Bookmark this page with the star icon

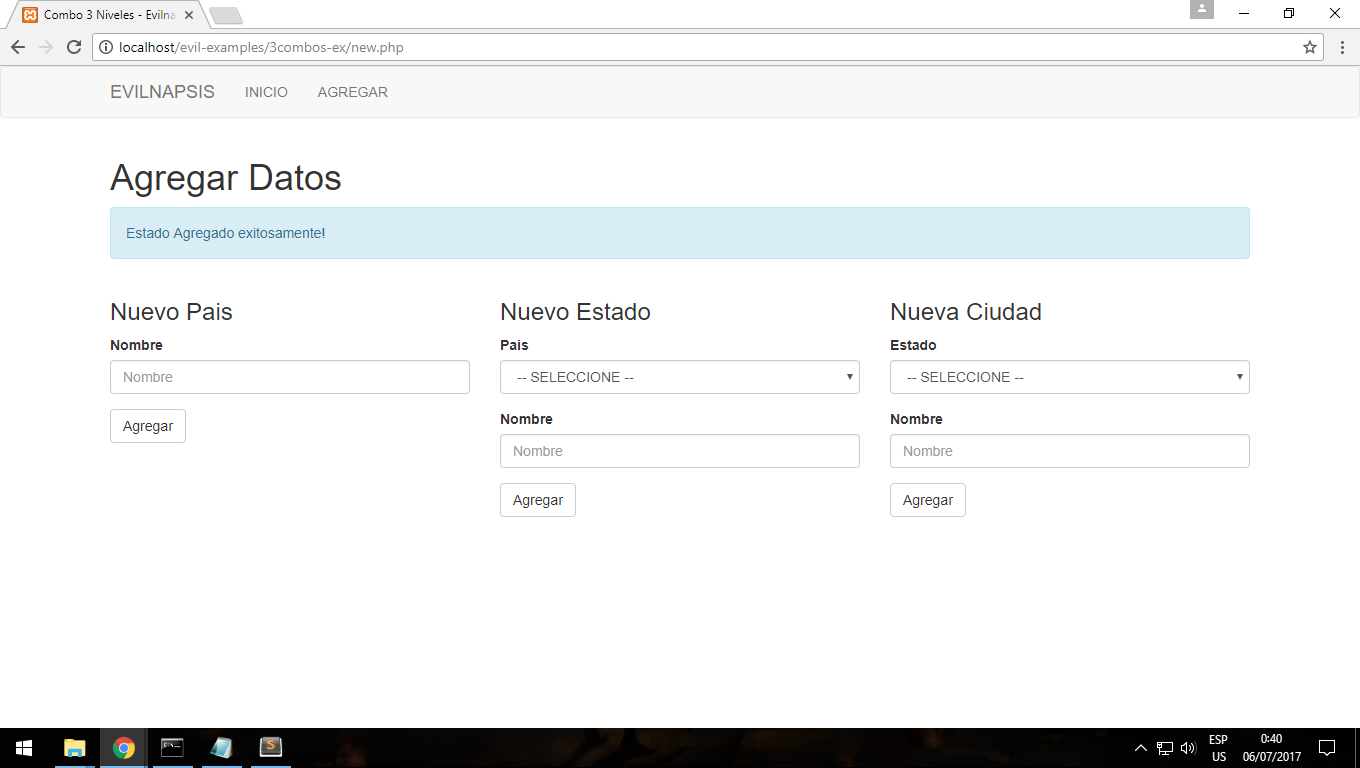[1309, 47]
